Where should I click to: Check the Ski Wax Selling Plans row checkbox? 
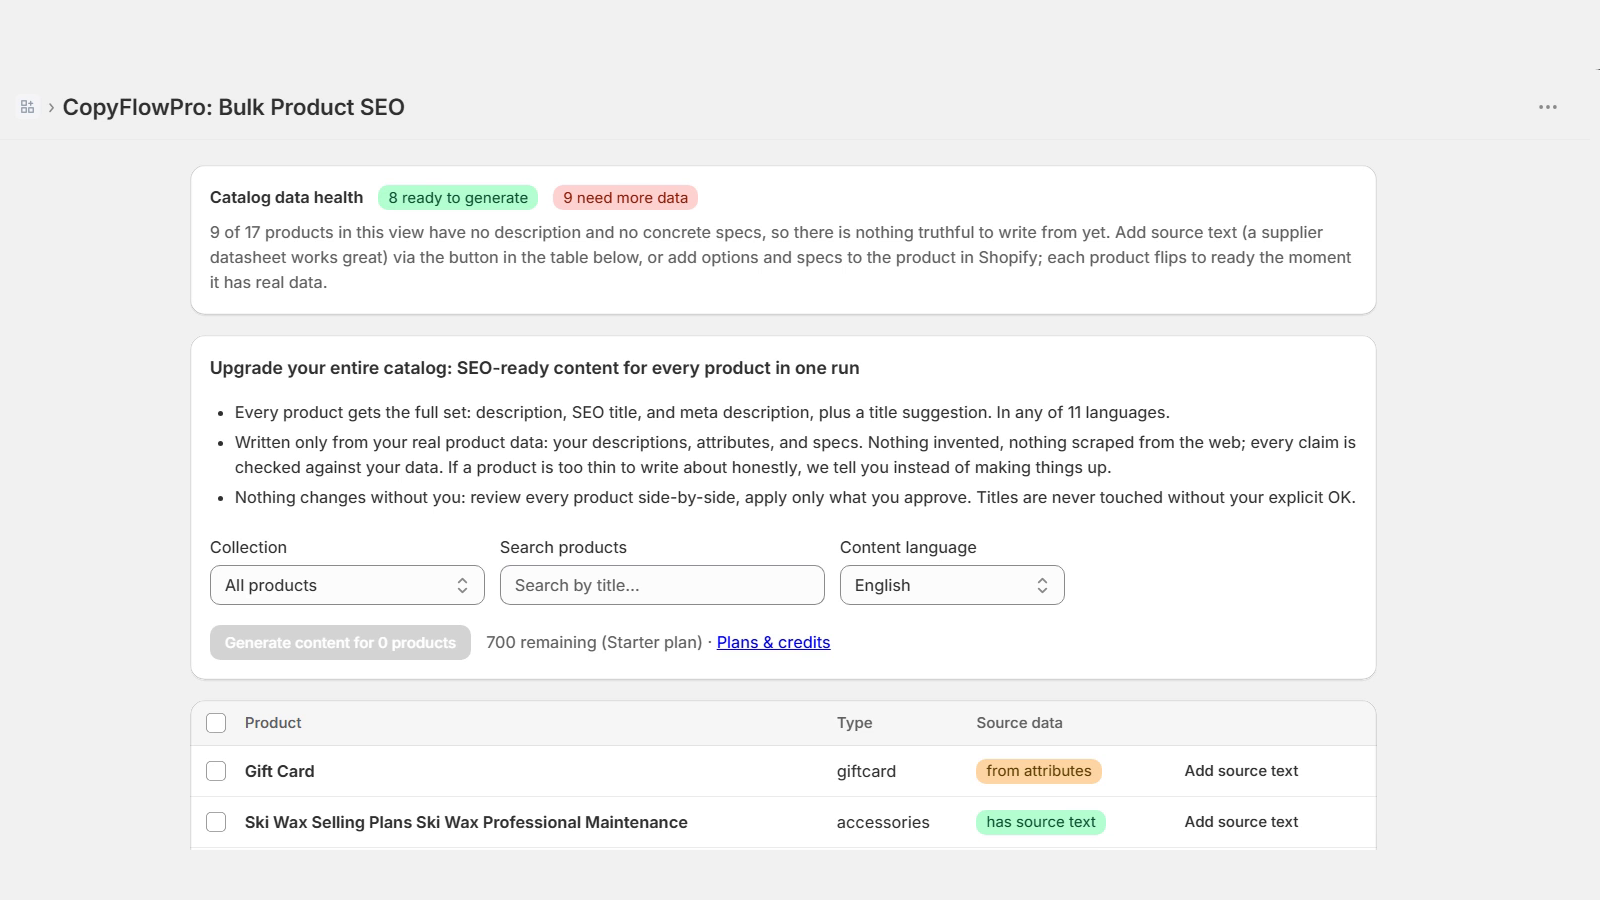coord(216,822)
